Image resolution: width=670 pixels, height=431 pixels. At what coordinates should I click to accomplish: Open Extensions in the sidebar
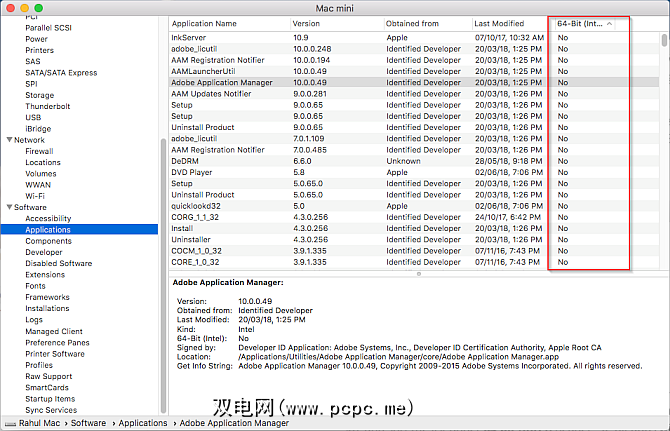[45, 275]
